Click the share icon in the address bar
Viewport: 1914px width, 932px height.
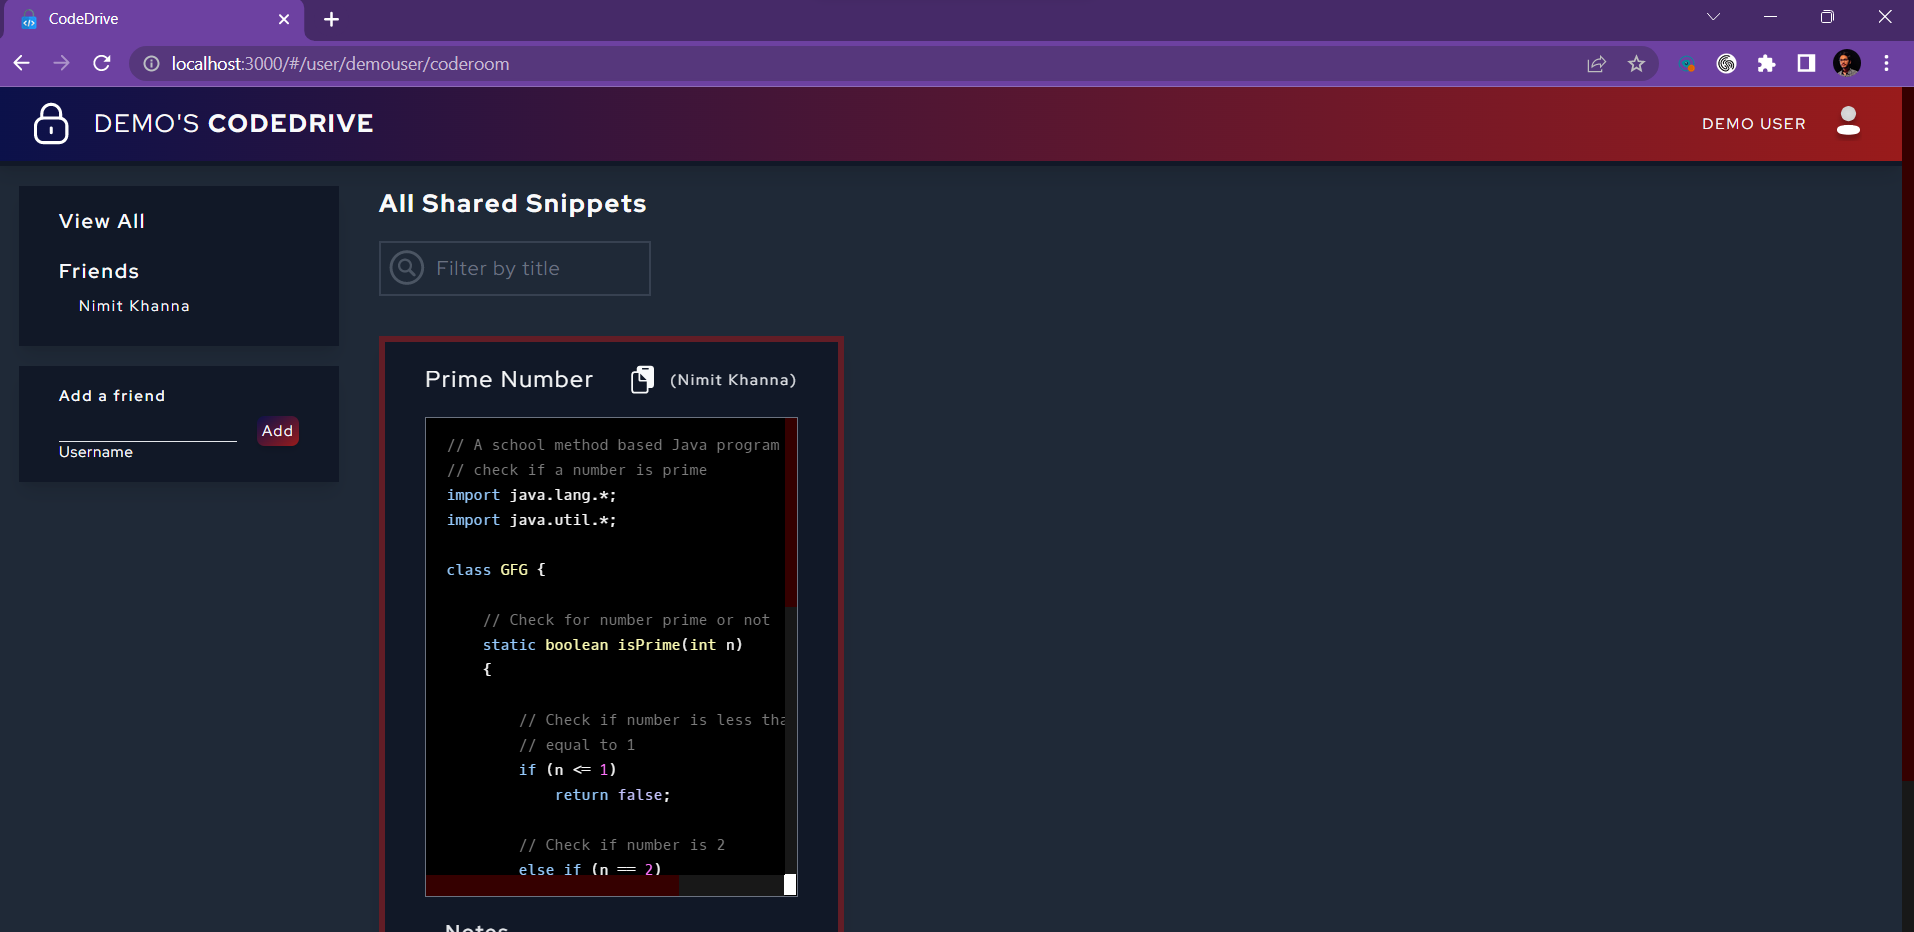point(1595,63)
